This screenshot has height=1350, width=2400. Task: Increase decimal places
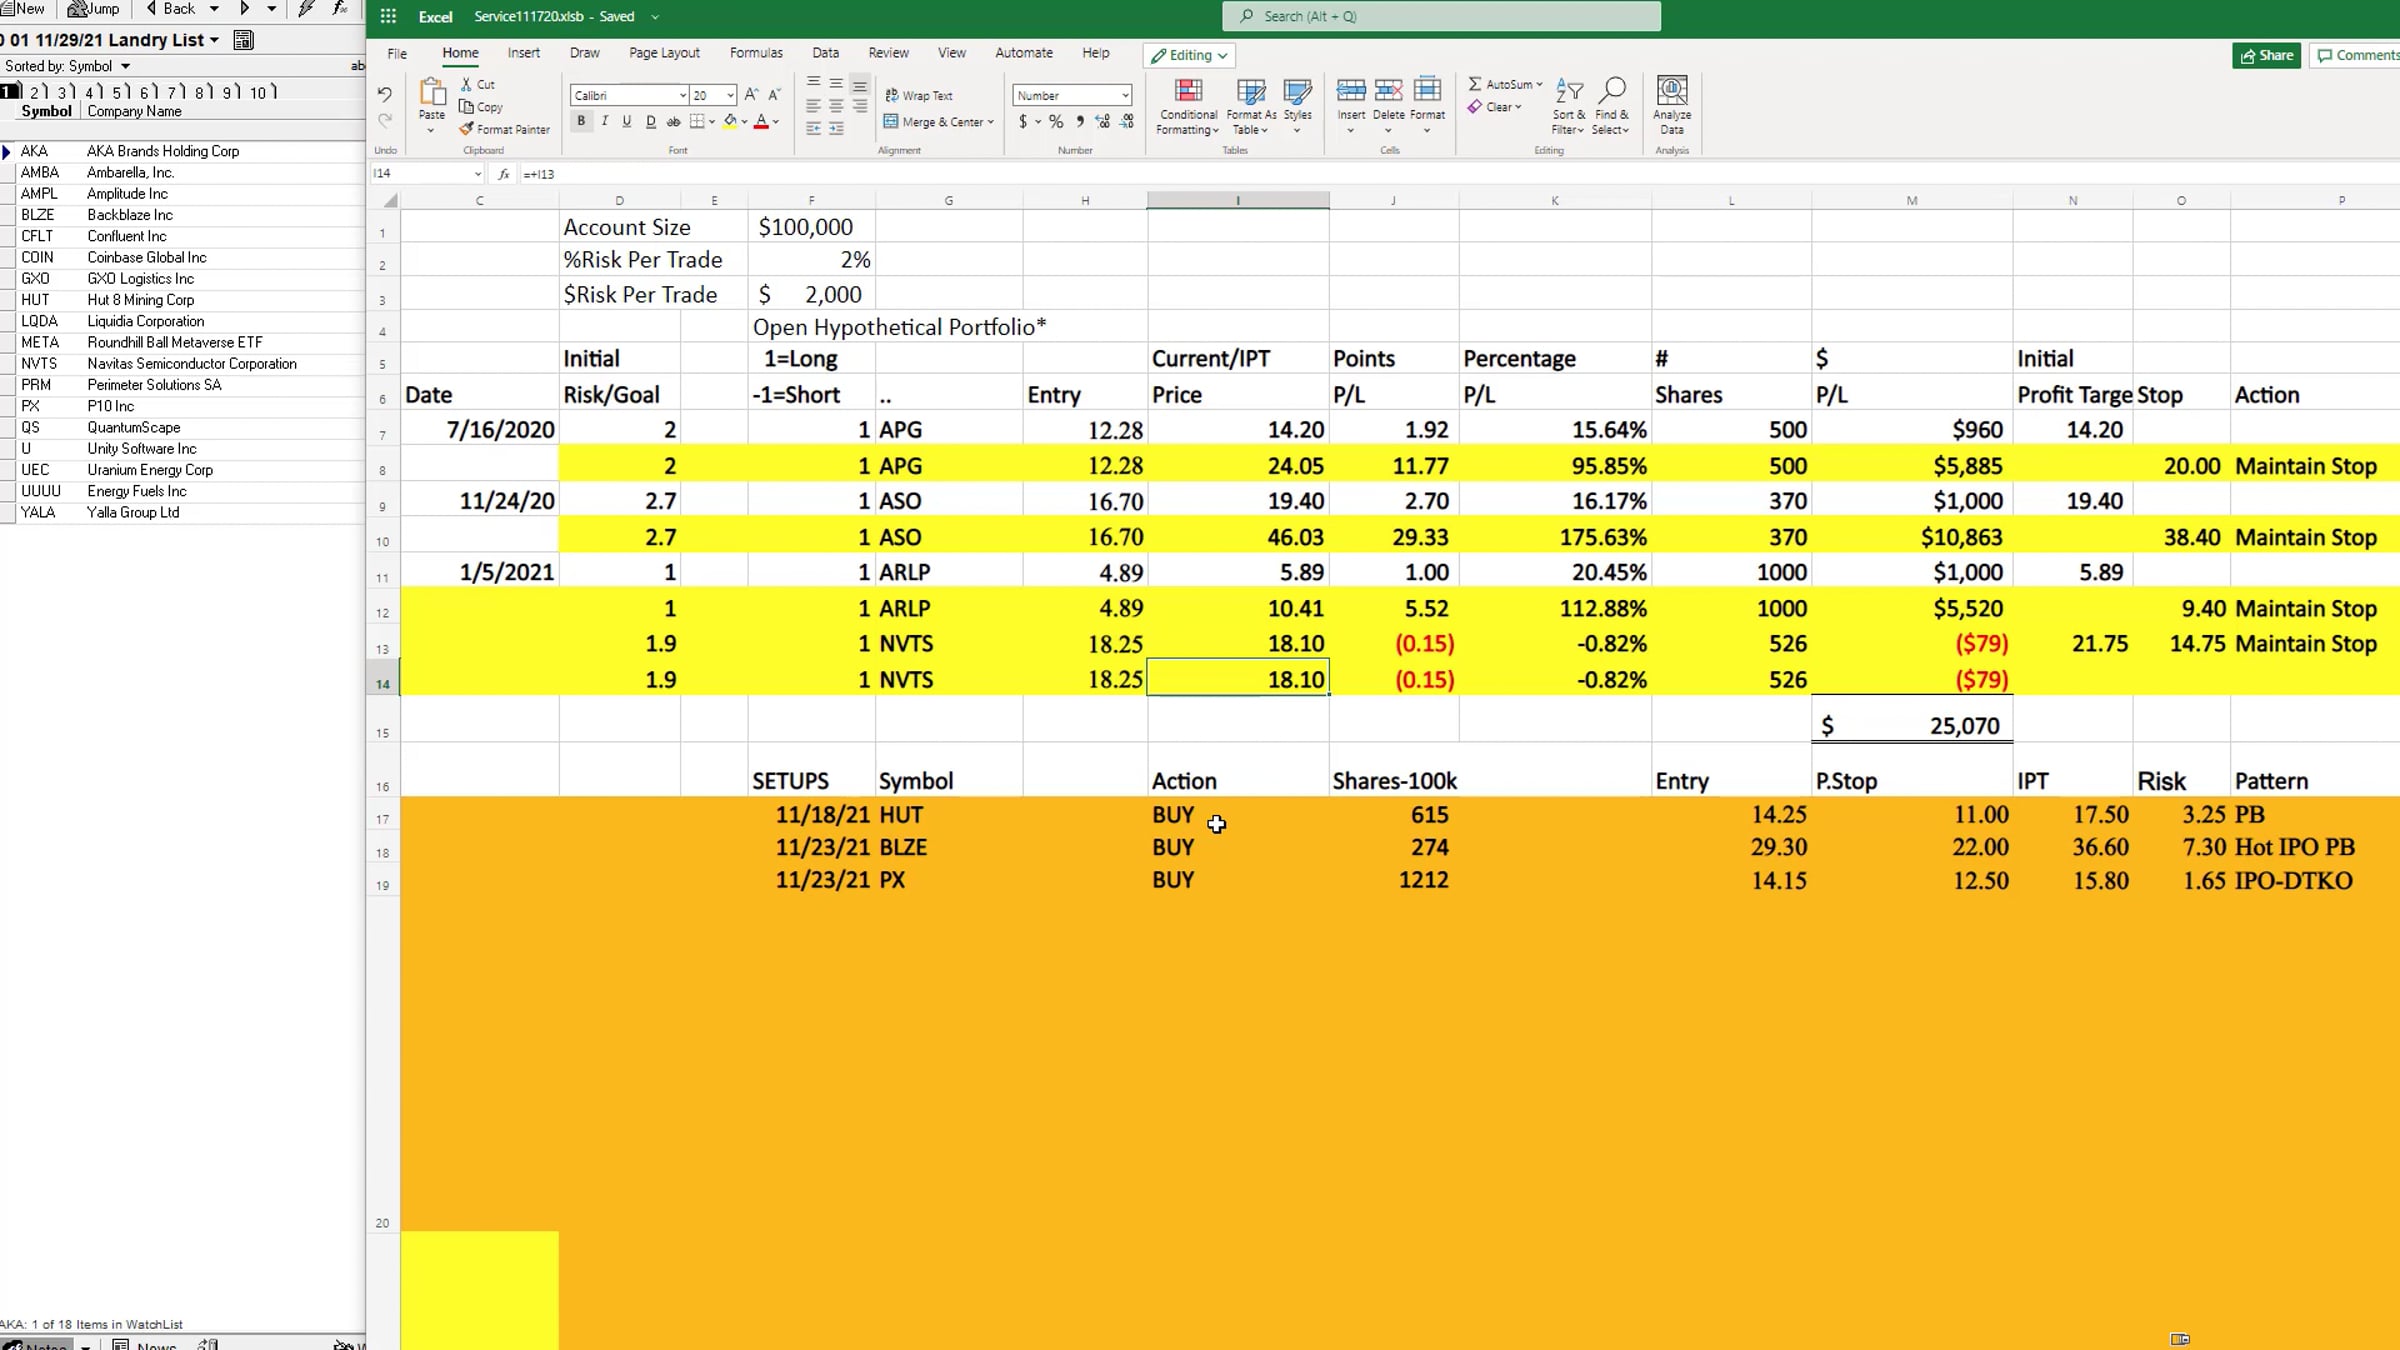click(1103, 122)
